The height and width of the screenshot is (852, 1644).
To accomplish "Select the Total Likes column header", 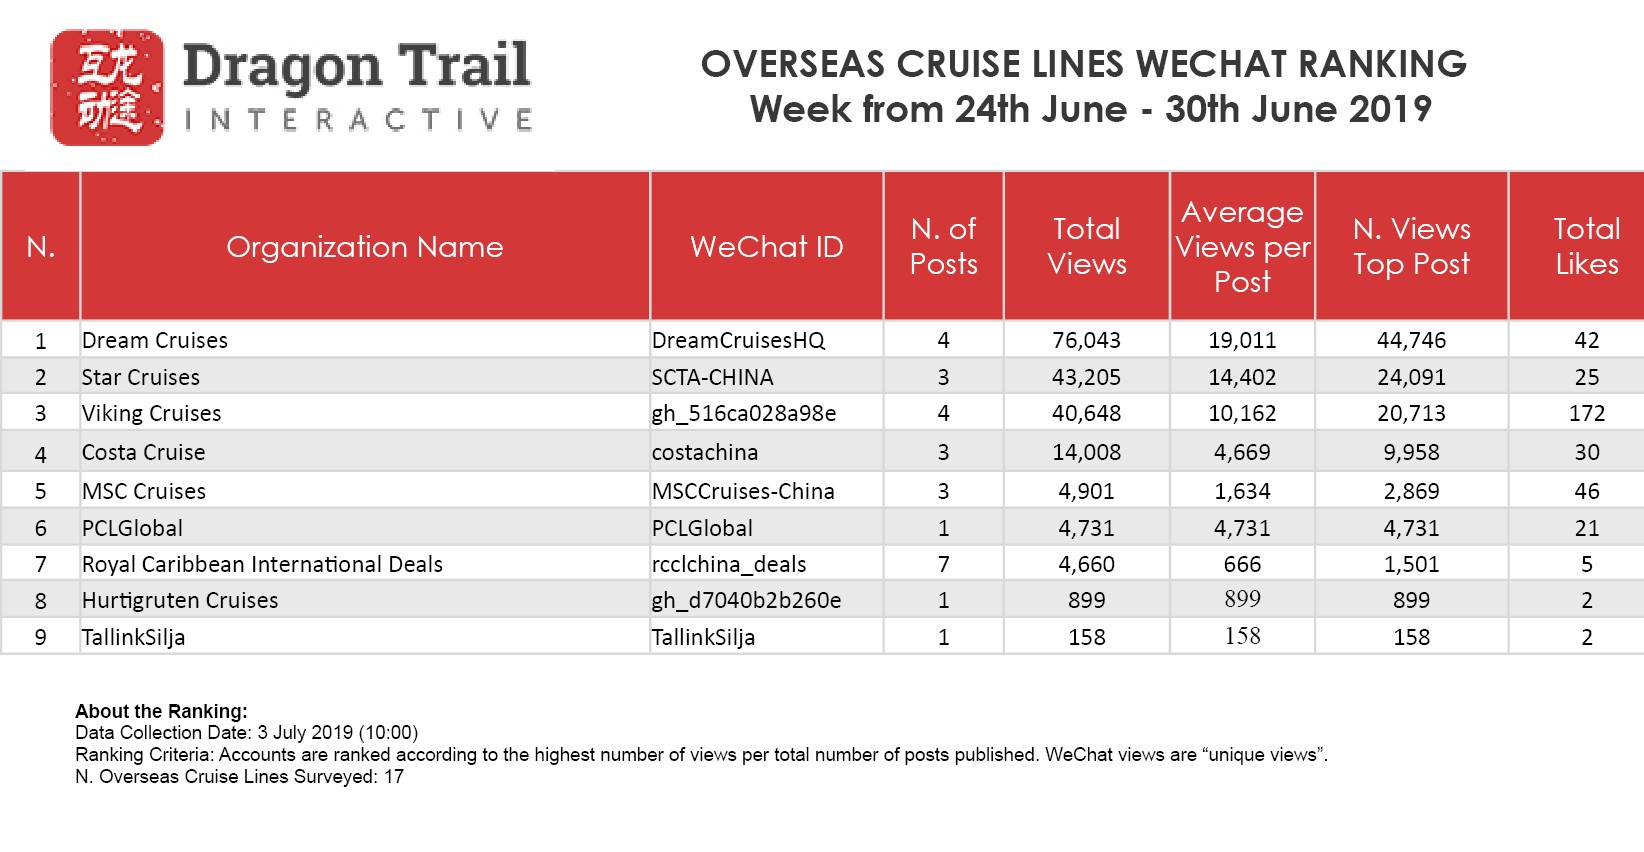I will click(1586, 247).
